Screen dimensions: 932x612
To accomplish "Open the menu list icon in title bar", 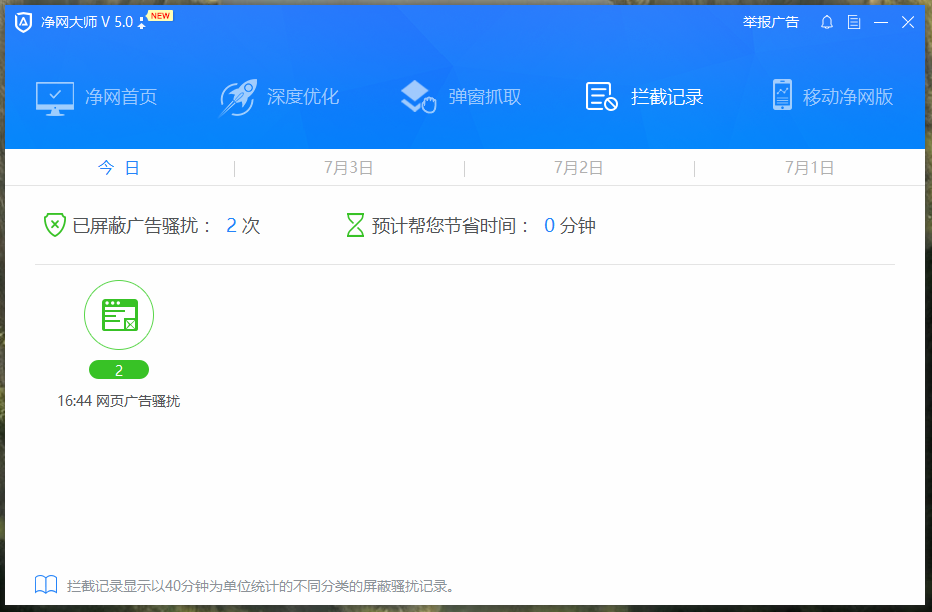I will 854,23.
